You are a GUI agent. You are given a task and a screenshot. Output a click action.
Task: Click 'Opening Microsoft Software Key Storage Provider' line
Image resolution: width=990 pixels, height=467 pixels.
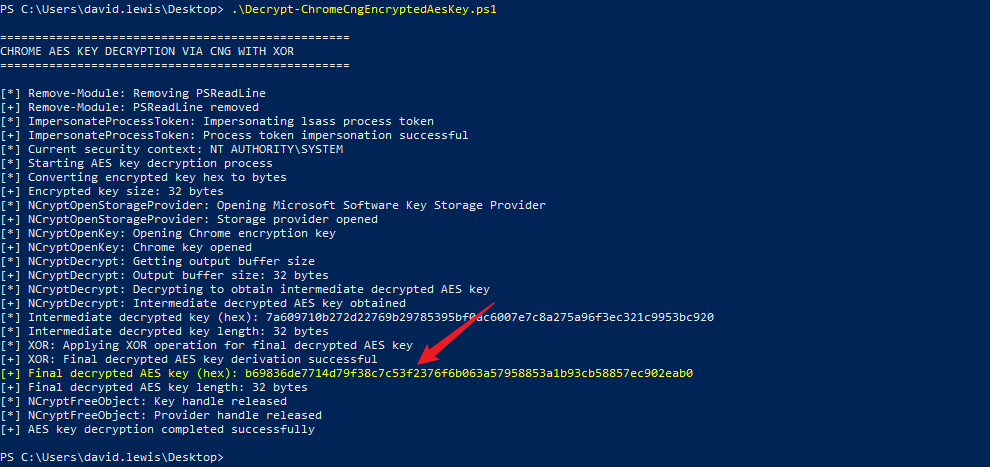pyautogui.click(x=273, y=205)
